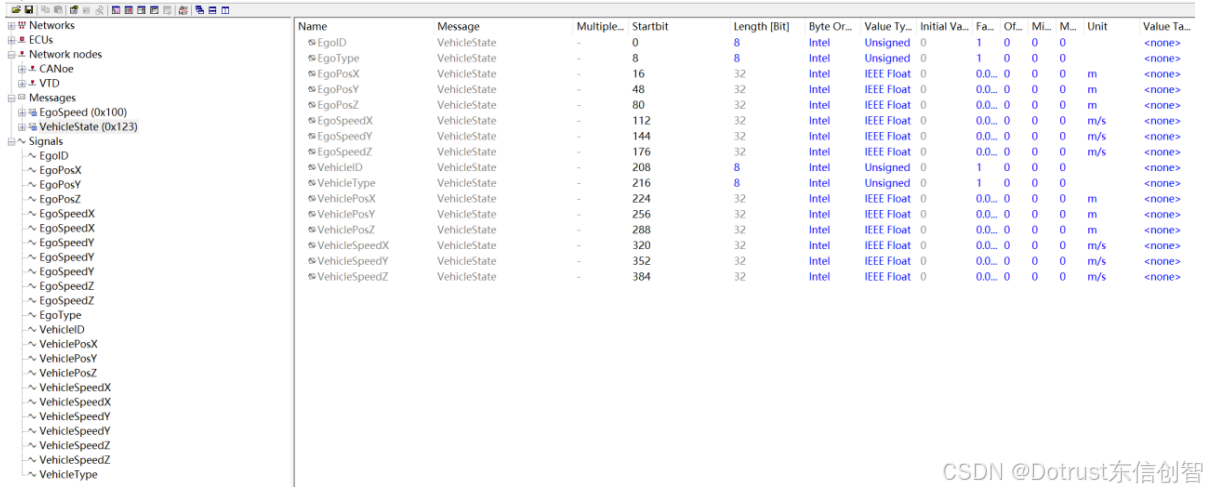Image resolution: width=1207 pixels, height=491 pixels.
Task: Select ECUs in the tree
Action: click(41, 40)
